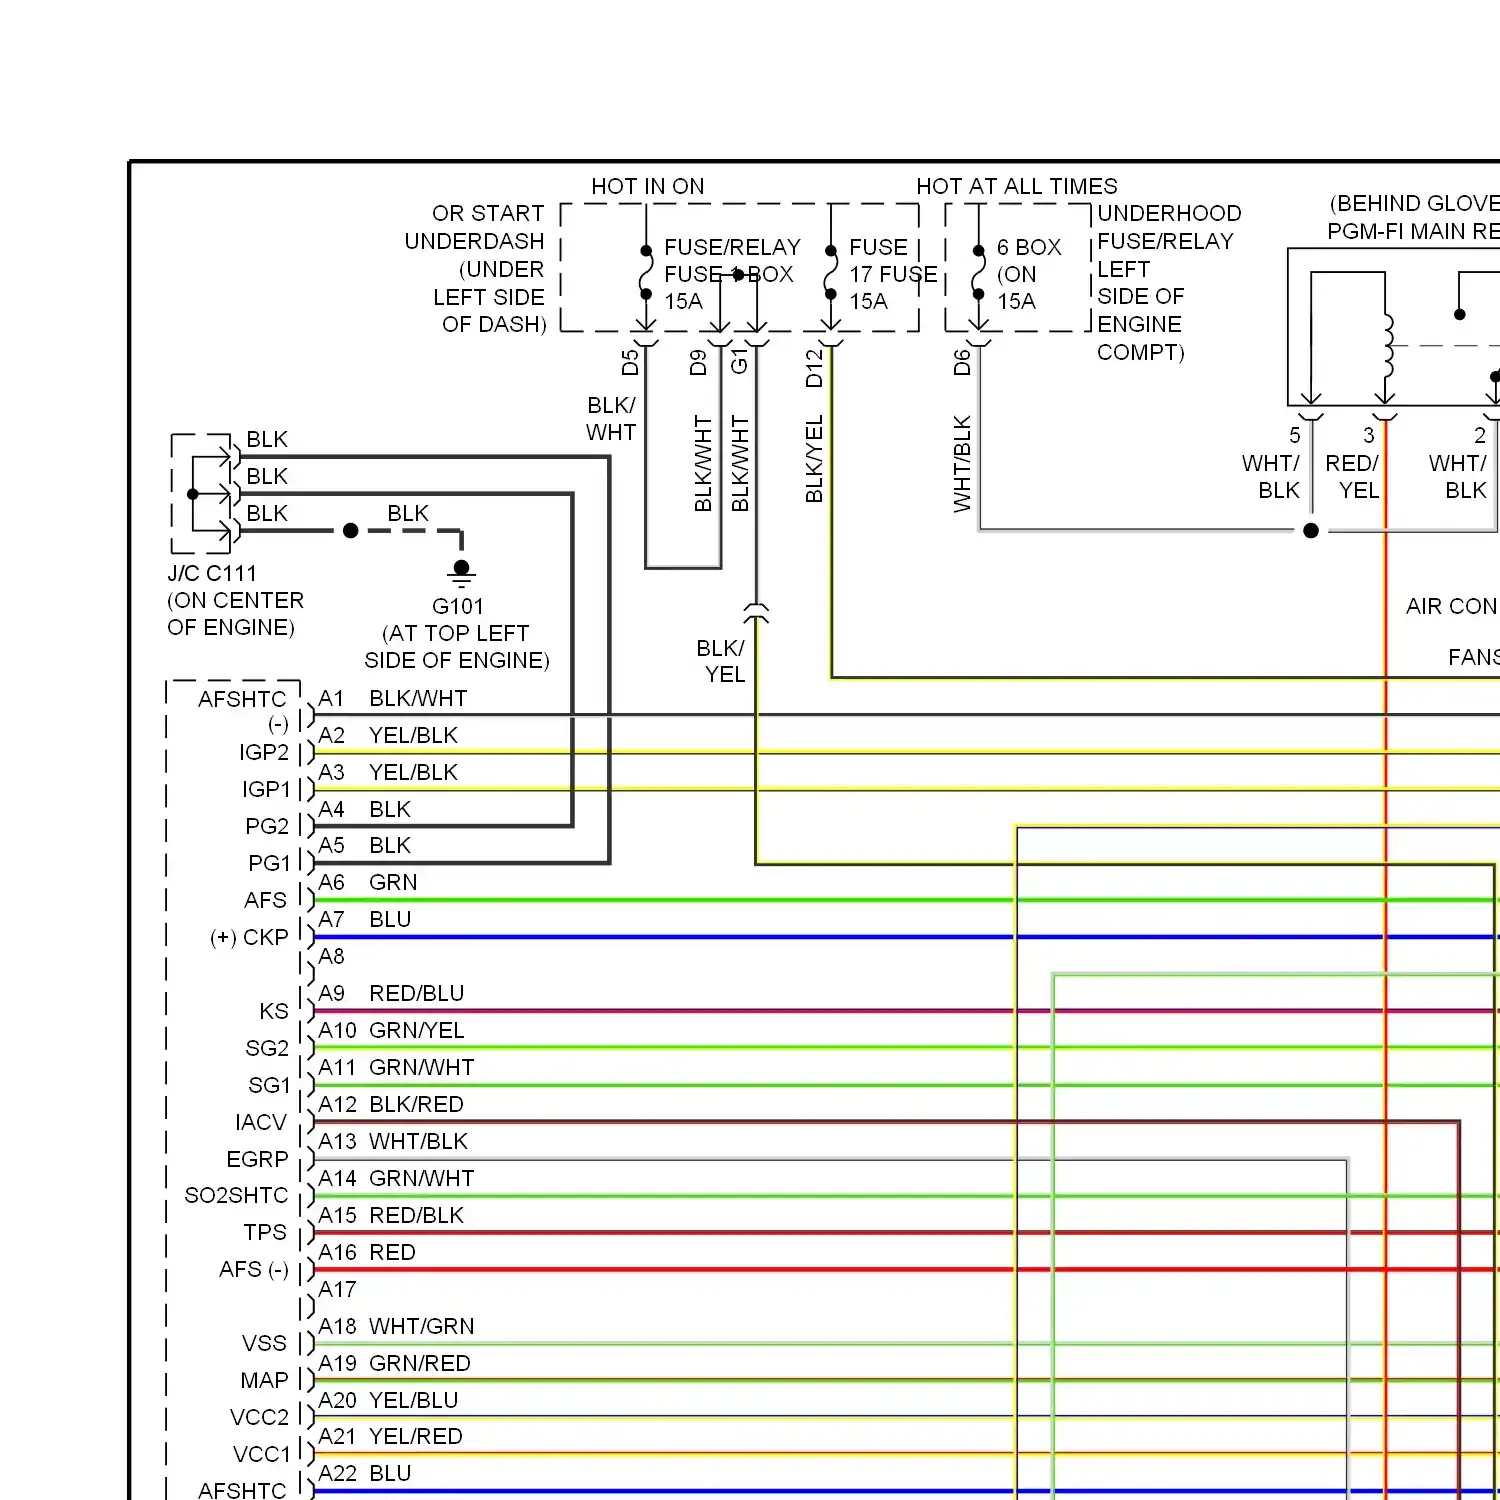Viewport: 1500px width, 1500px height.
Task: Click the IACV signal name
Action: (x=261, y=1122)
